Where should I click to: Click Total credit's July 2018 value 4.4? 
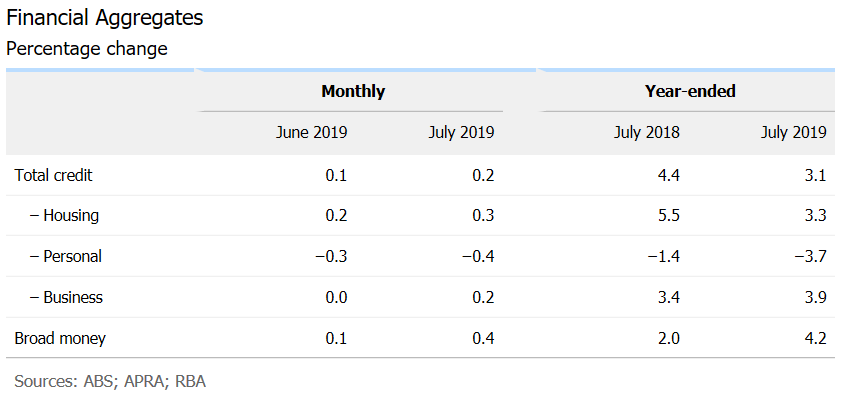[668, 175]
